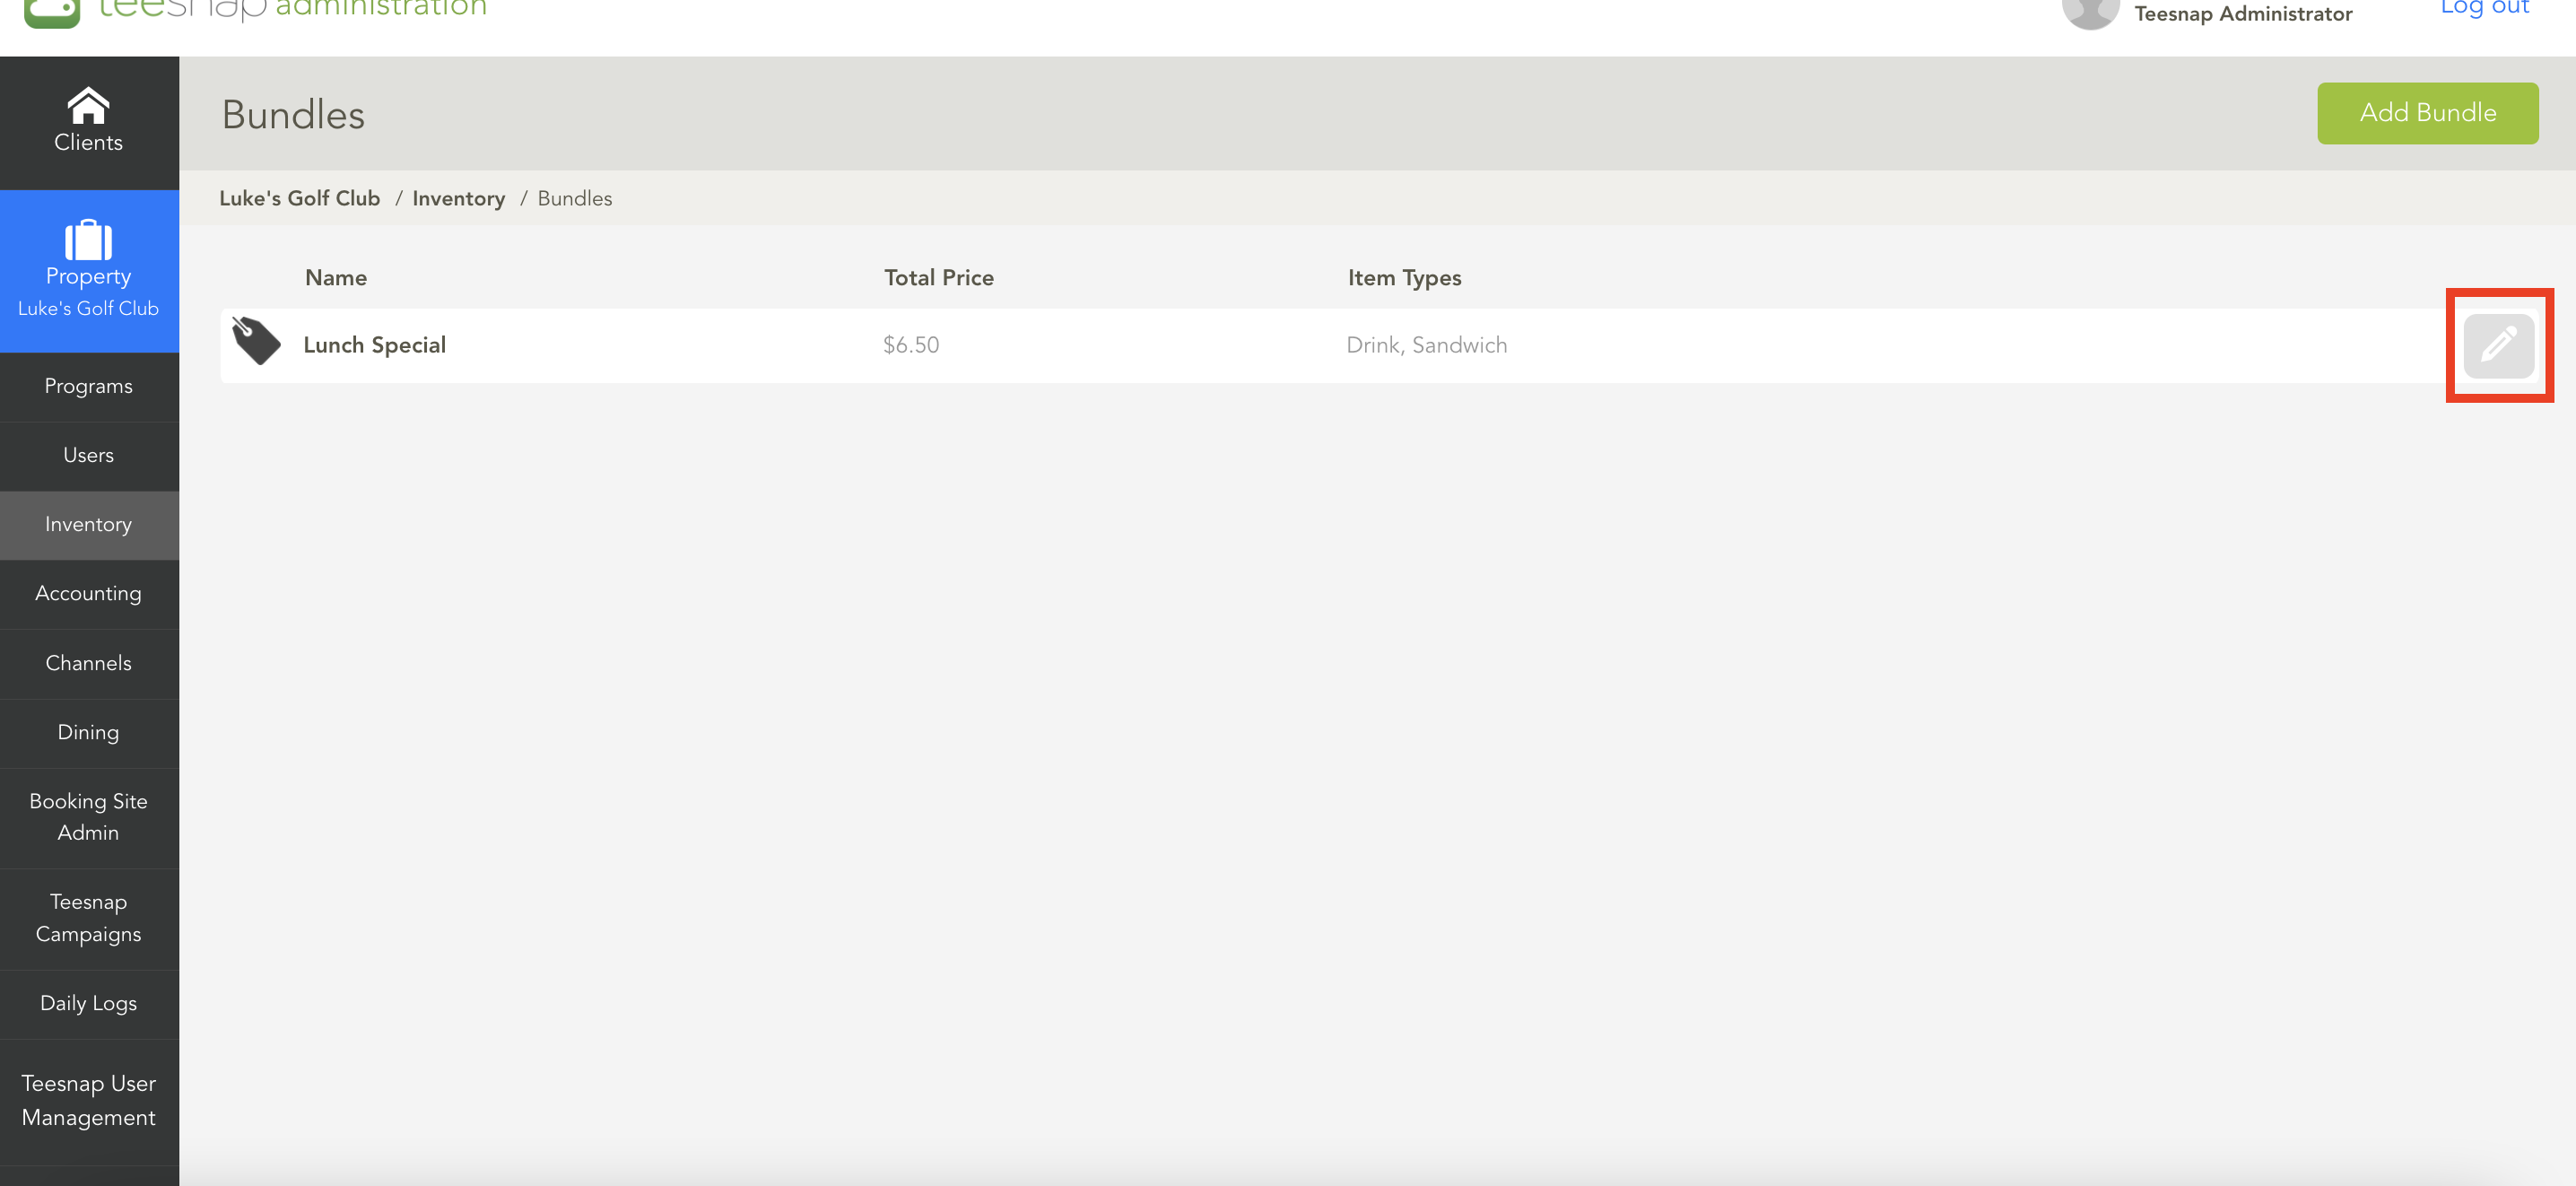Image resolution: width=2576 pixels, height=1186 pixels.
Task: Expand the Channels section in sidebar
Action: (89, 662)
